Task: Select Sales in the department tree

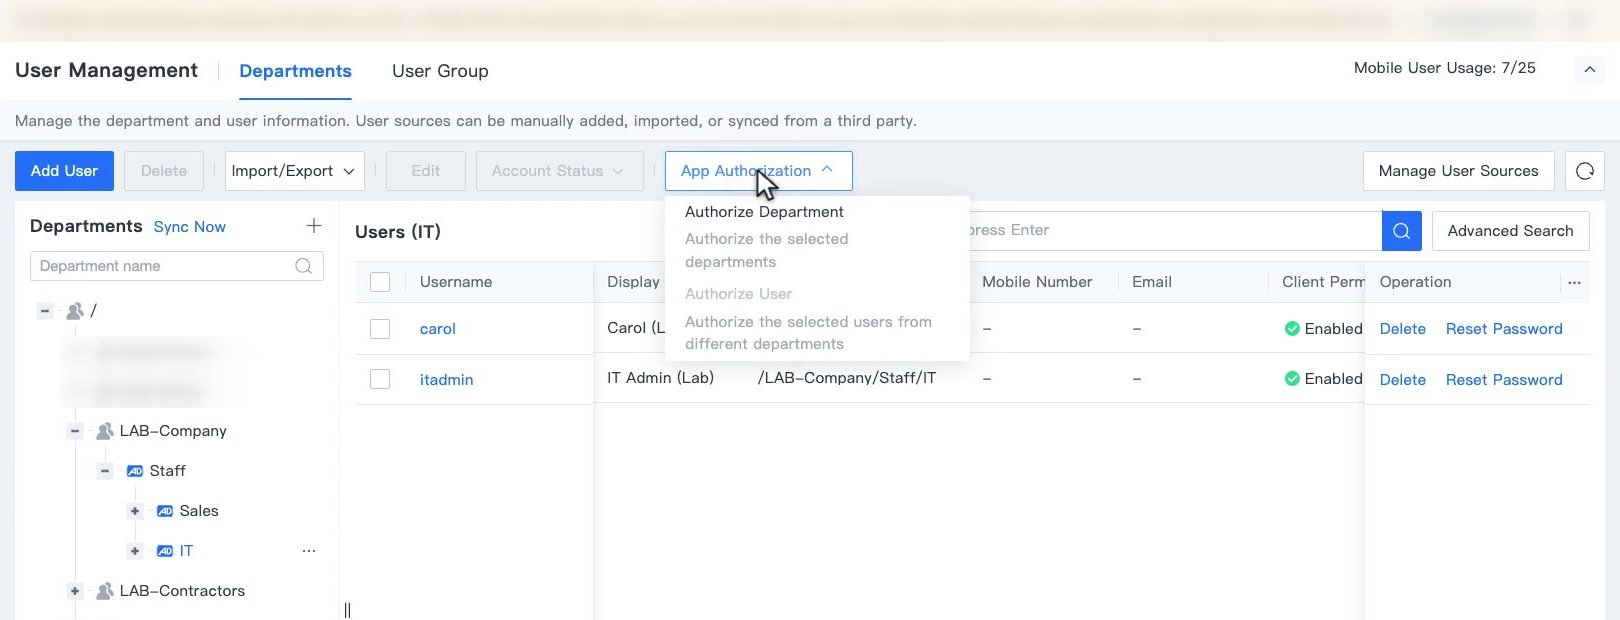Action: 199,511
